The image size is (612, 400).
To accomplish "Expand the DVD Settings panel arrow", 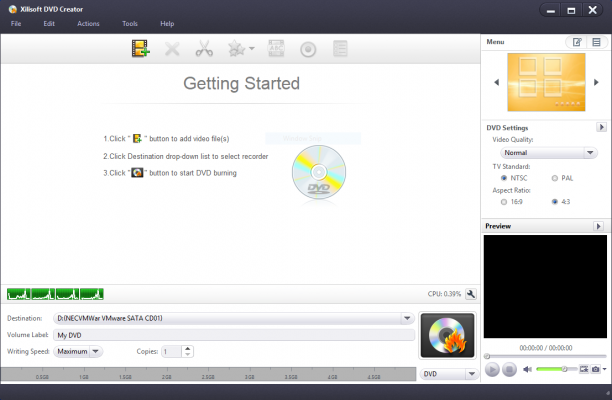I will [x=601, y=127].
